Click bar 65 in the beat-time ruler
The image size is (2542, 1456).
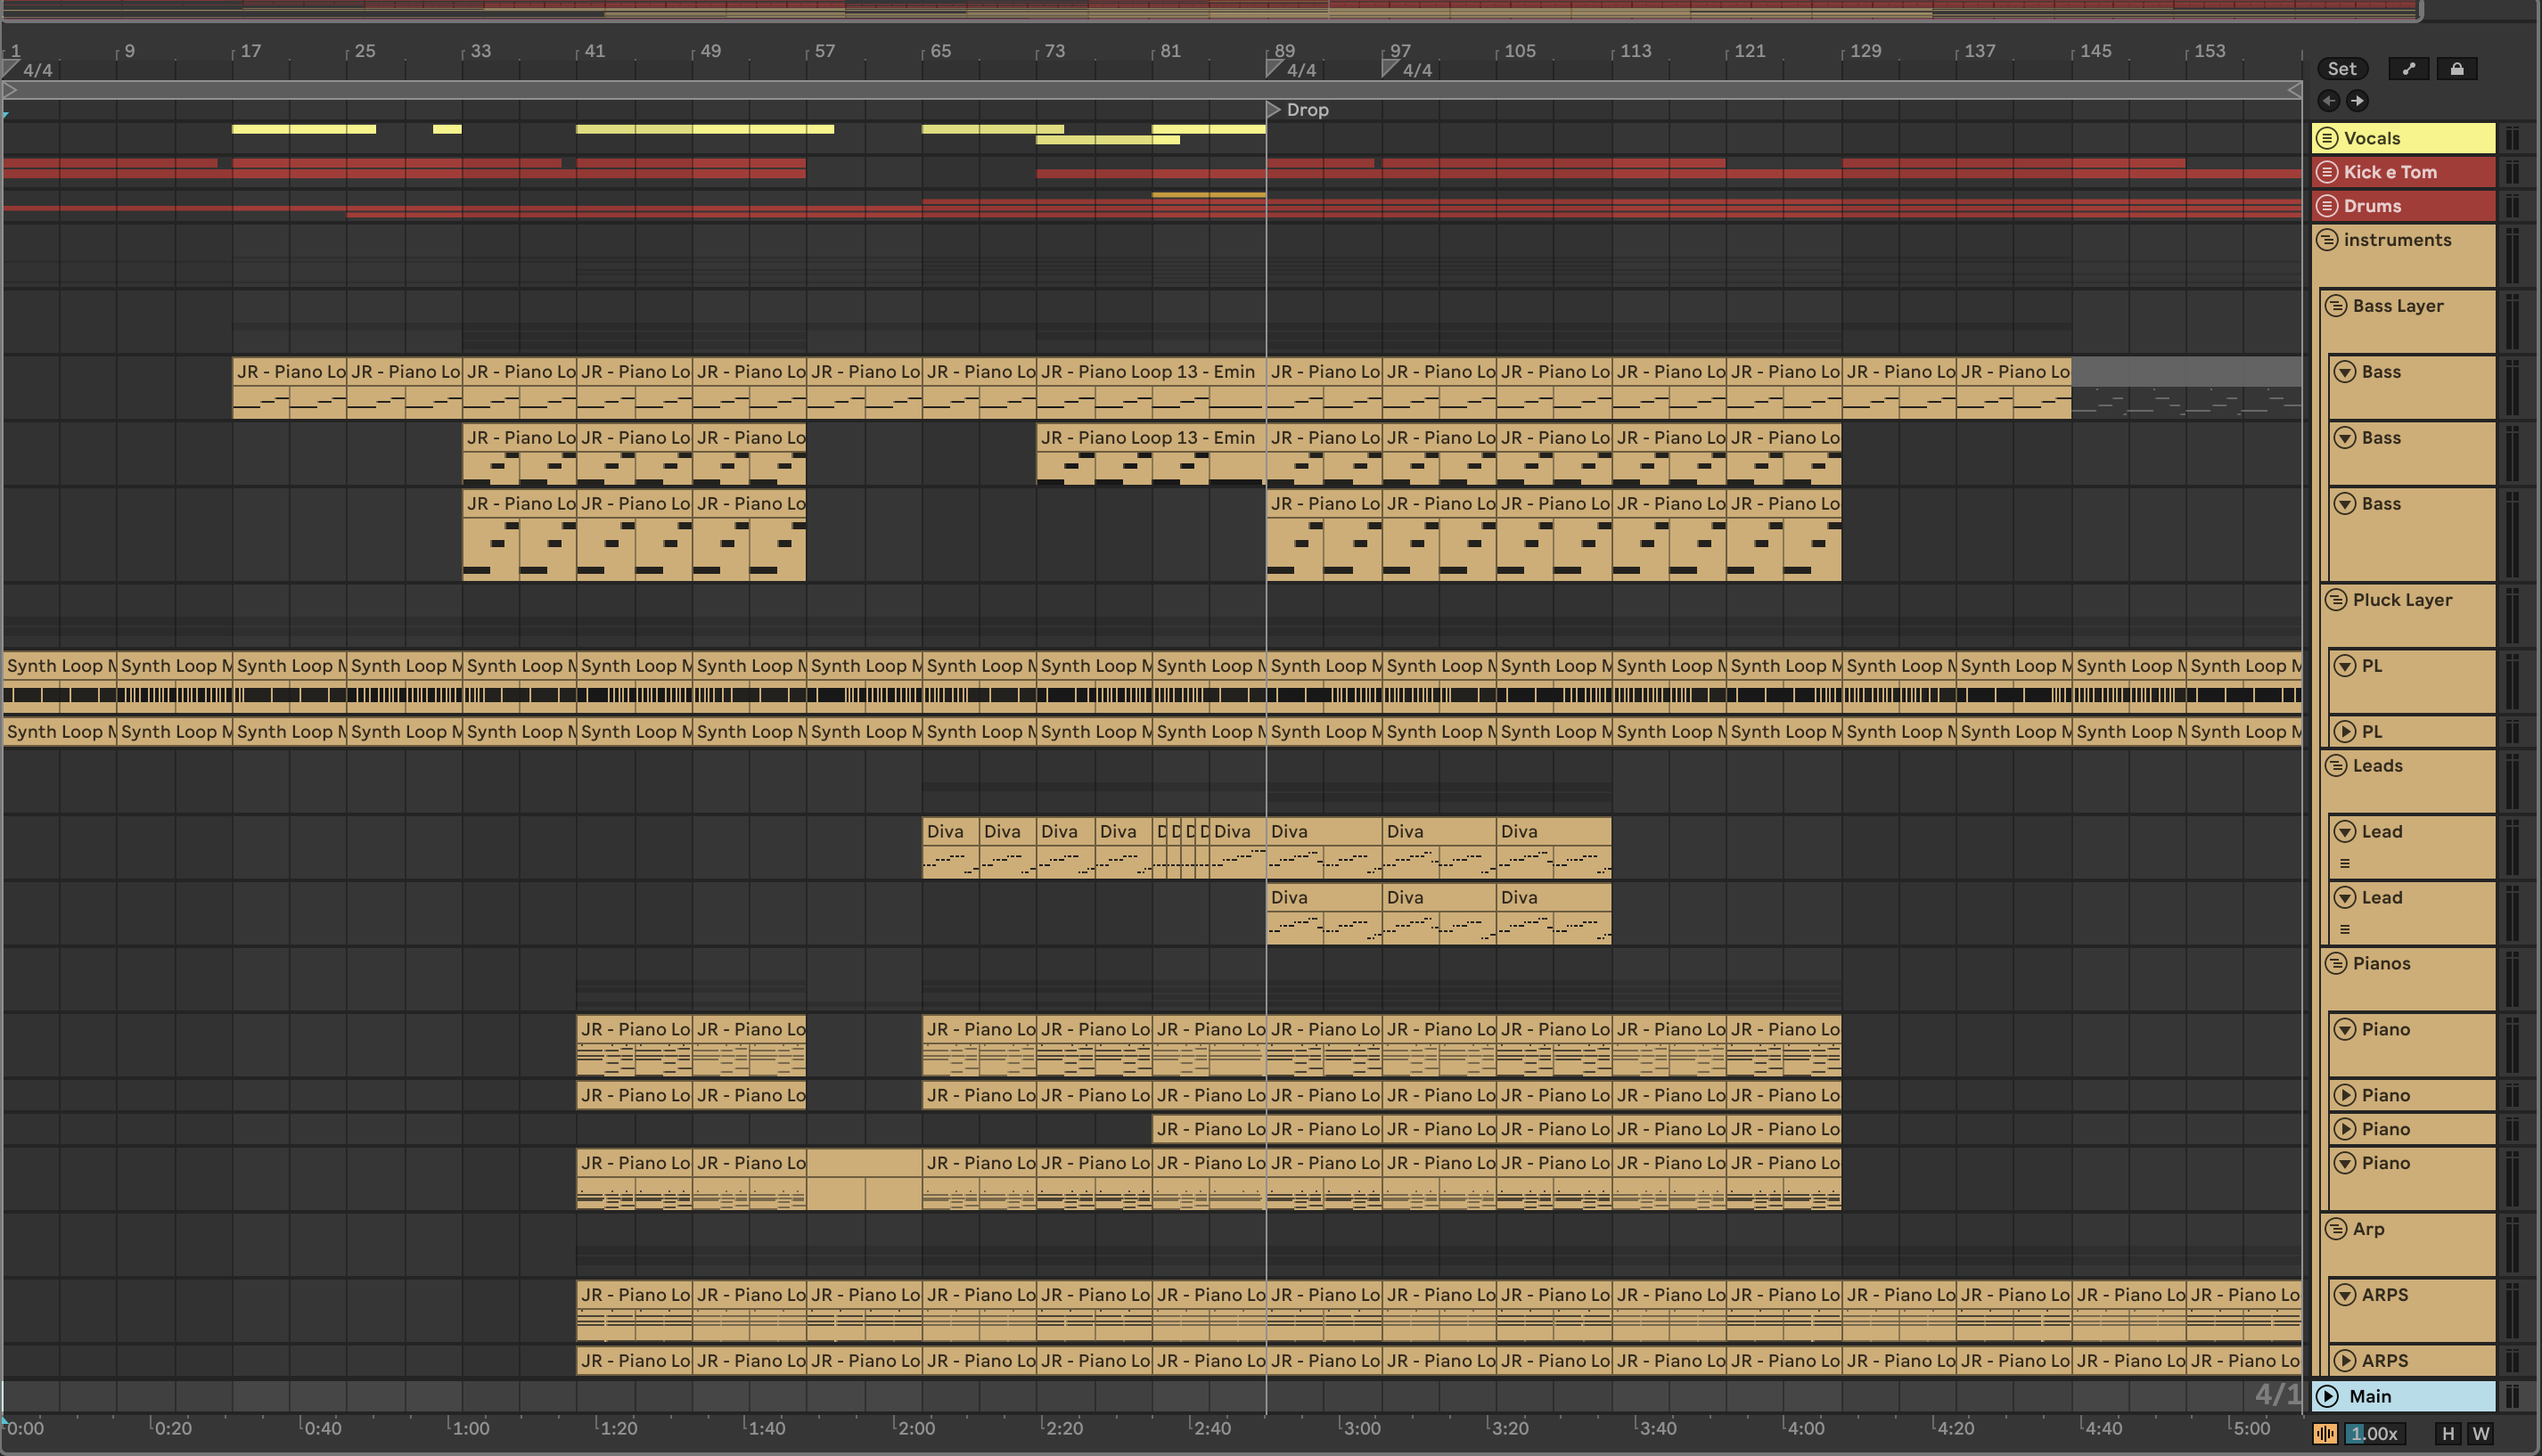click(940, 51)
